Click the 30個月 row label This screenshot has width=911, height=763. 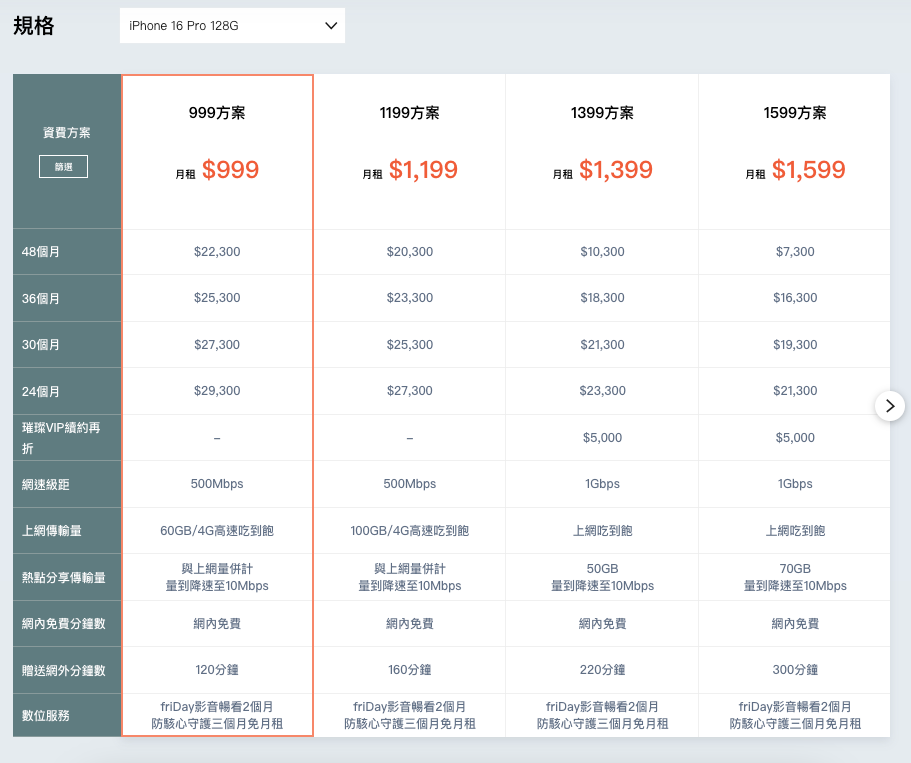coord(41,345)
